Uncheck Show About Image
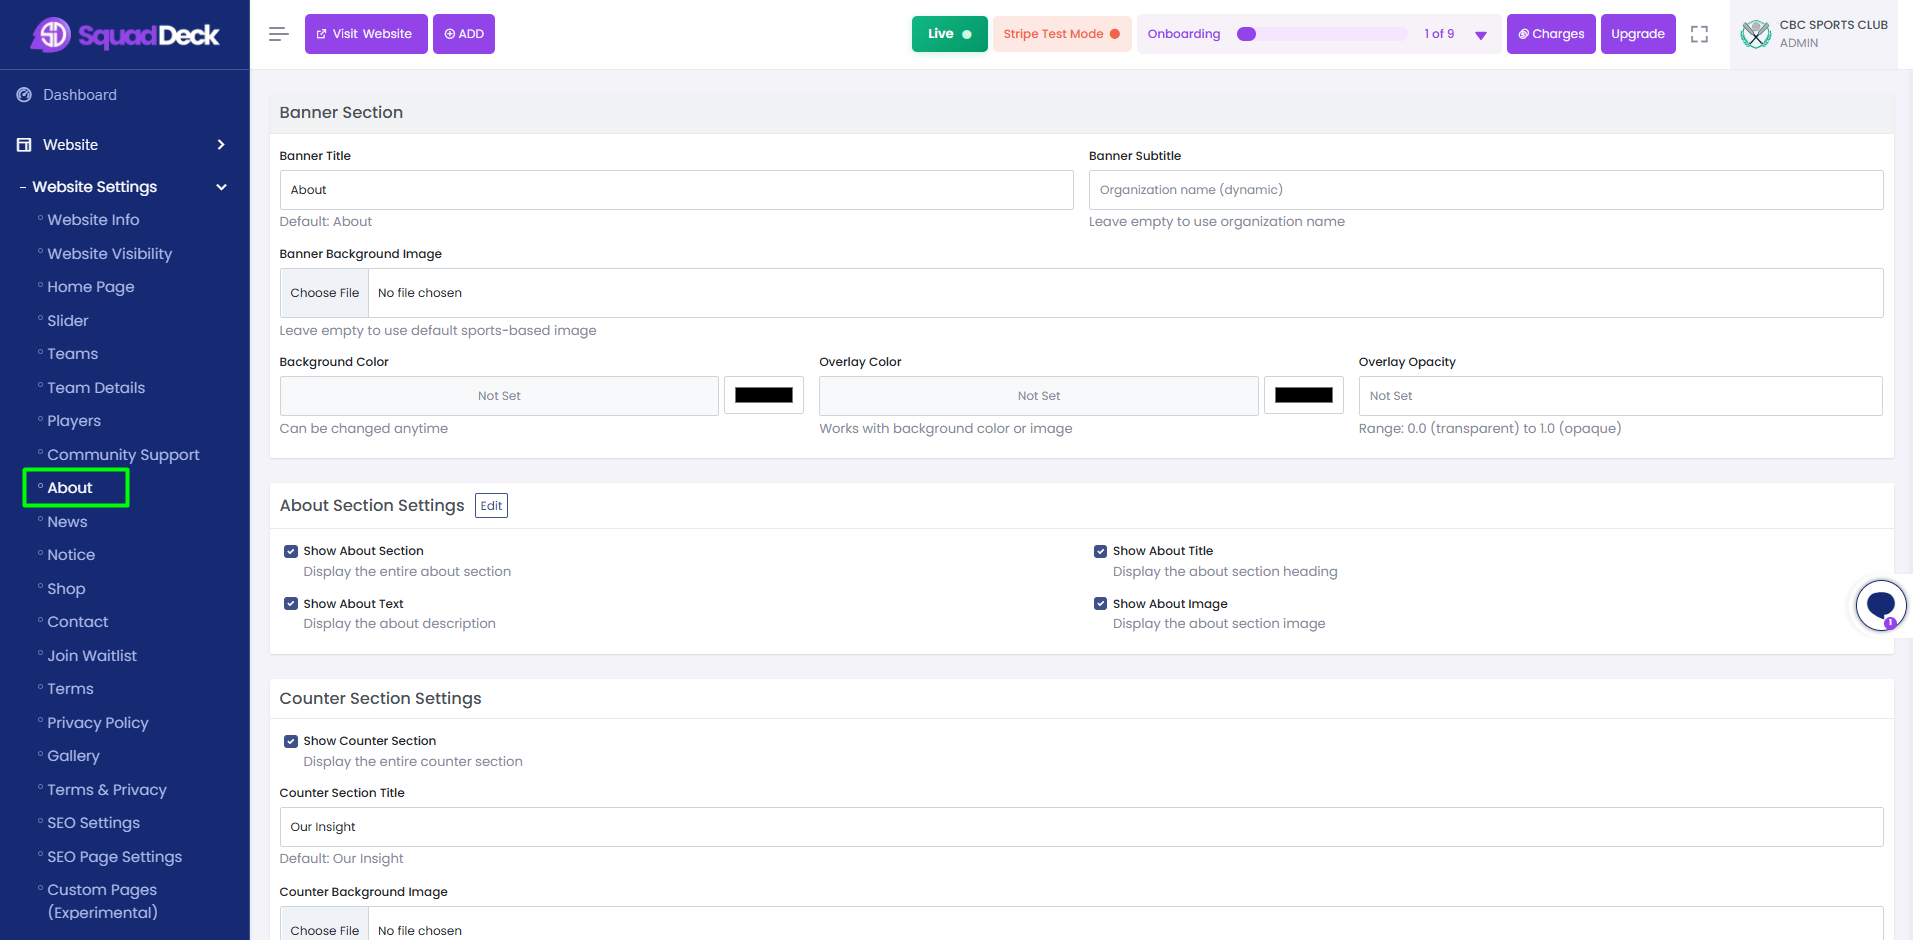Screen dimensions: 1913x940 [1100, 604]
